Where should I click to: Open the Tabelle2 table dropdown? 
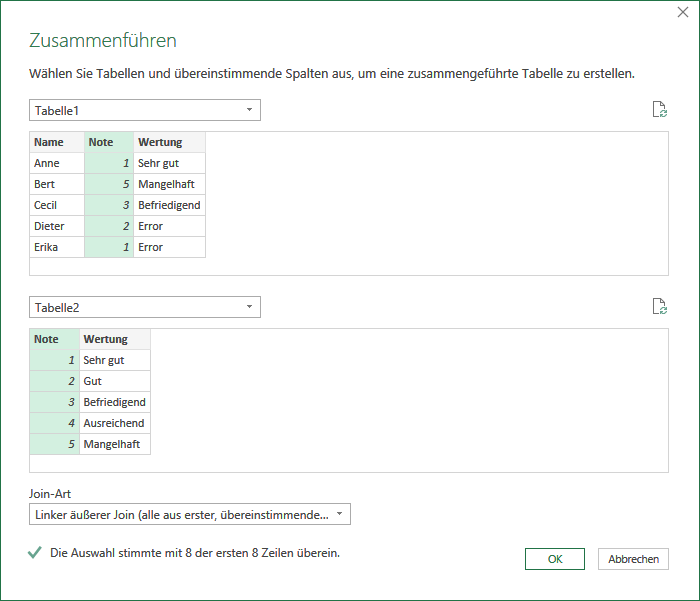point(145,307)
